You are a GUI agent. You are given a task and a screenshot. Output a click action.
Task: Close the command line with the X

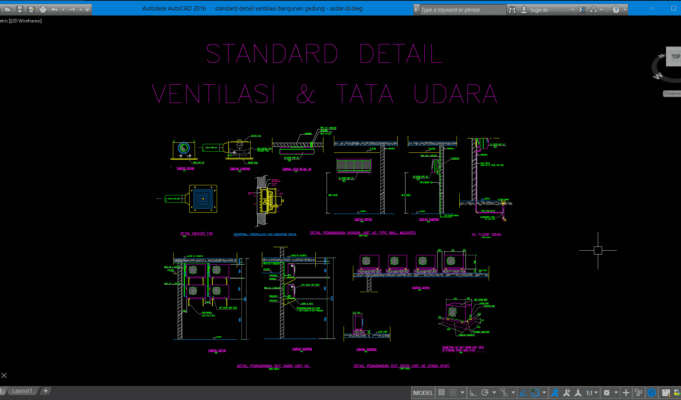(4, 375)
